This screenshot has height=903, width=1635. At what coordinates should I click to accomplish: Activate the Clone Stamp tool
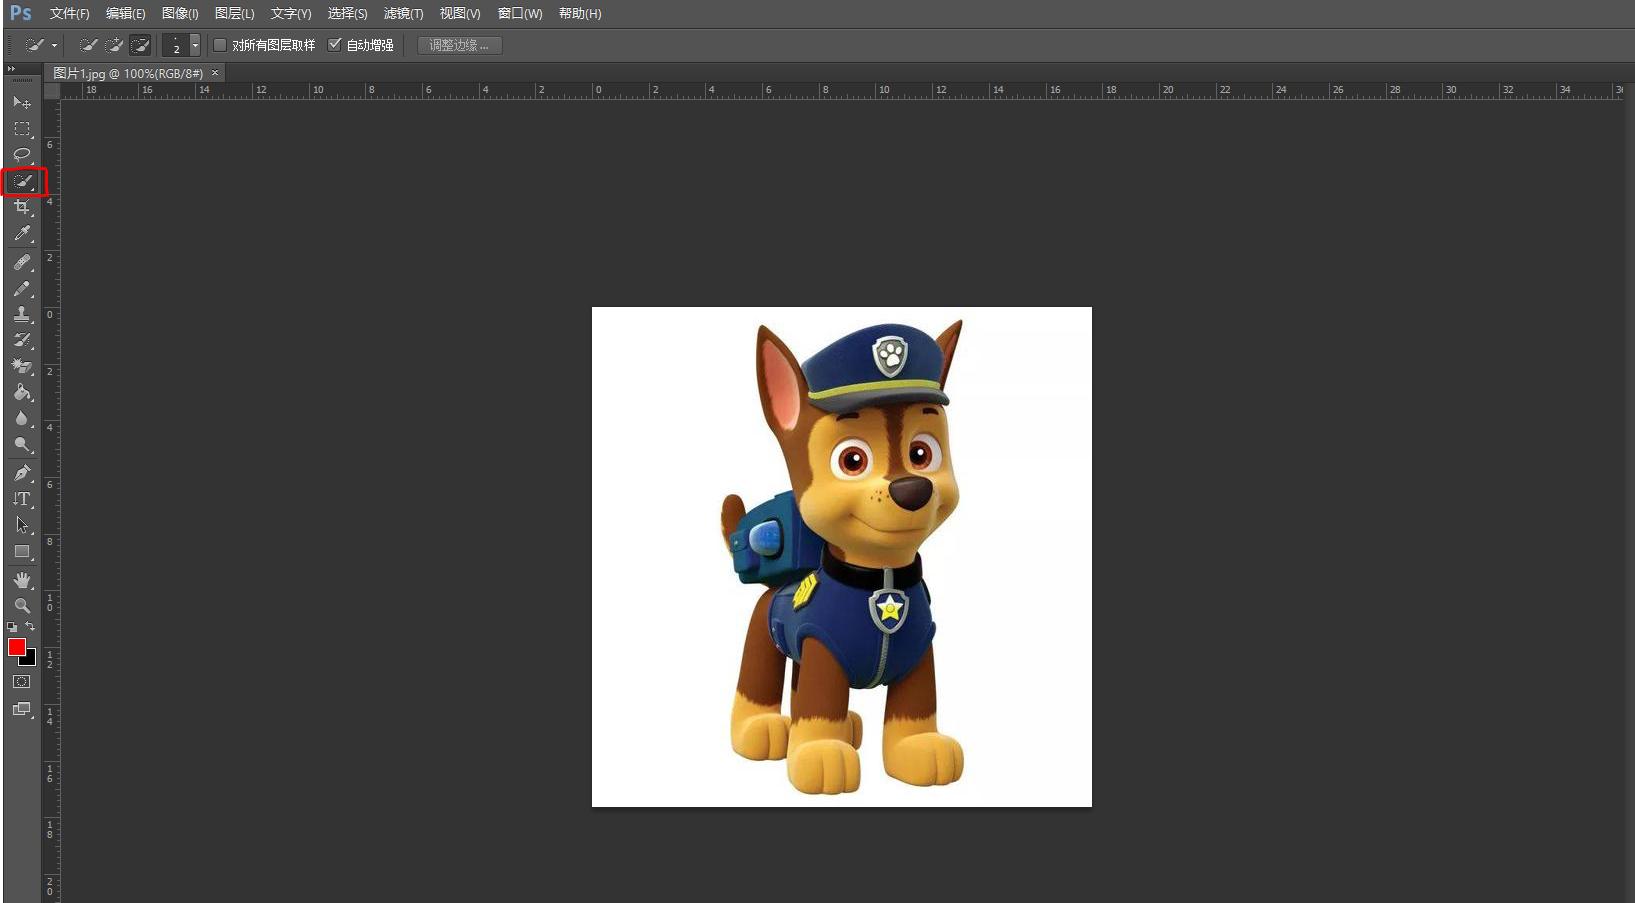pyautogui.click(x=22, y=314)
